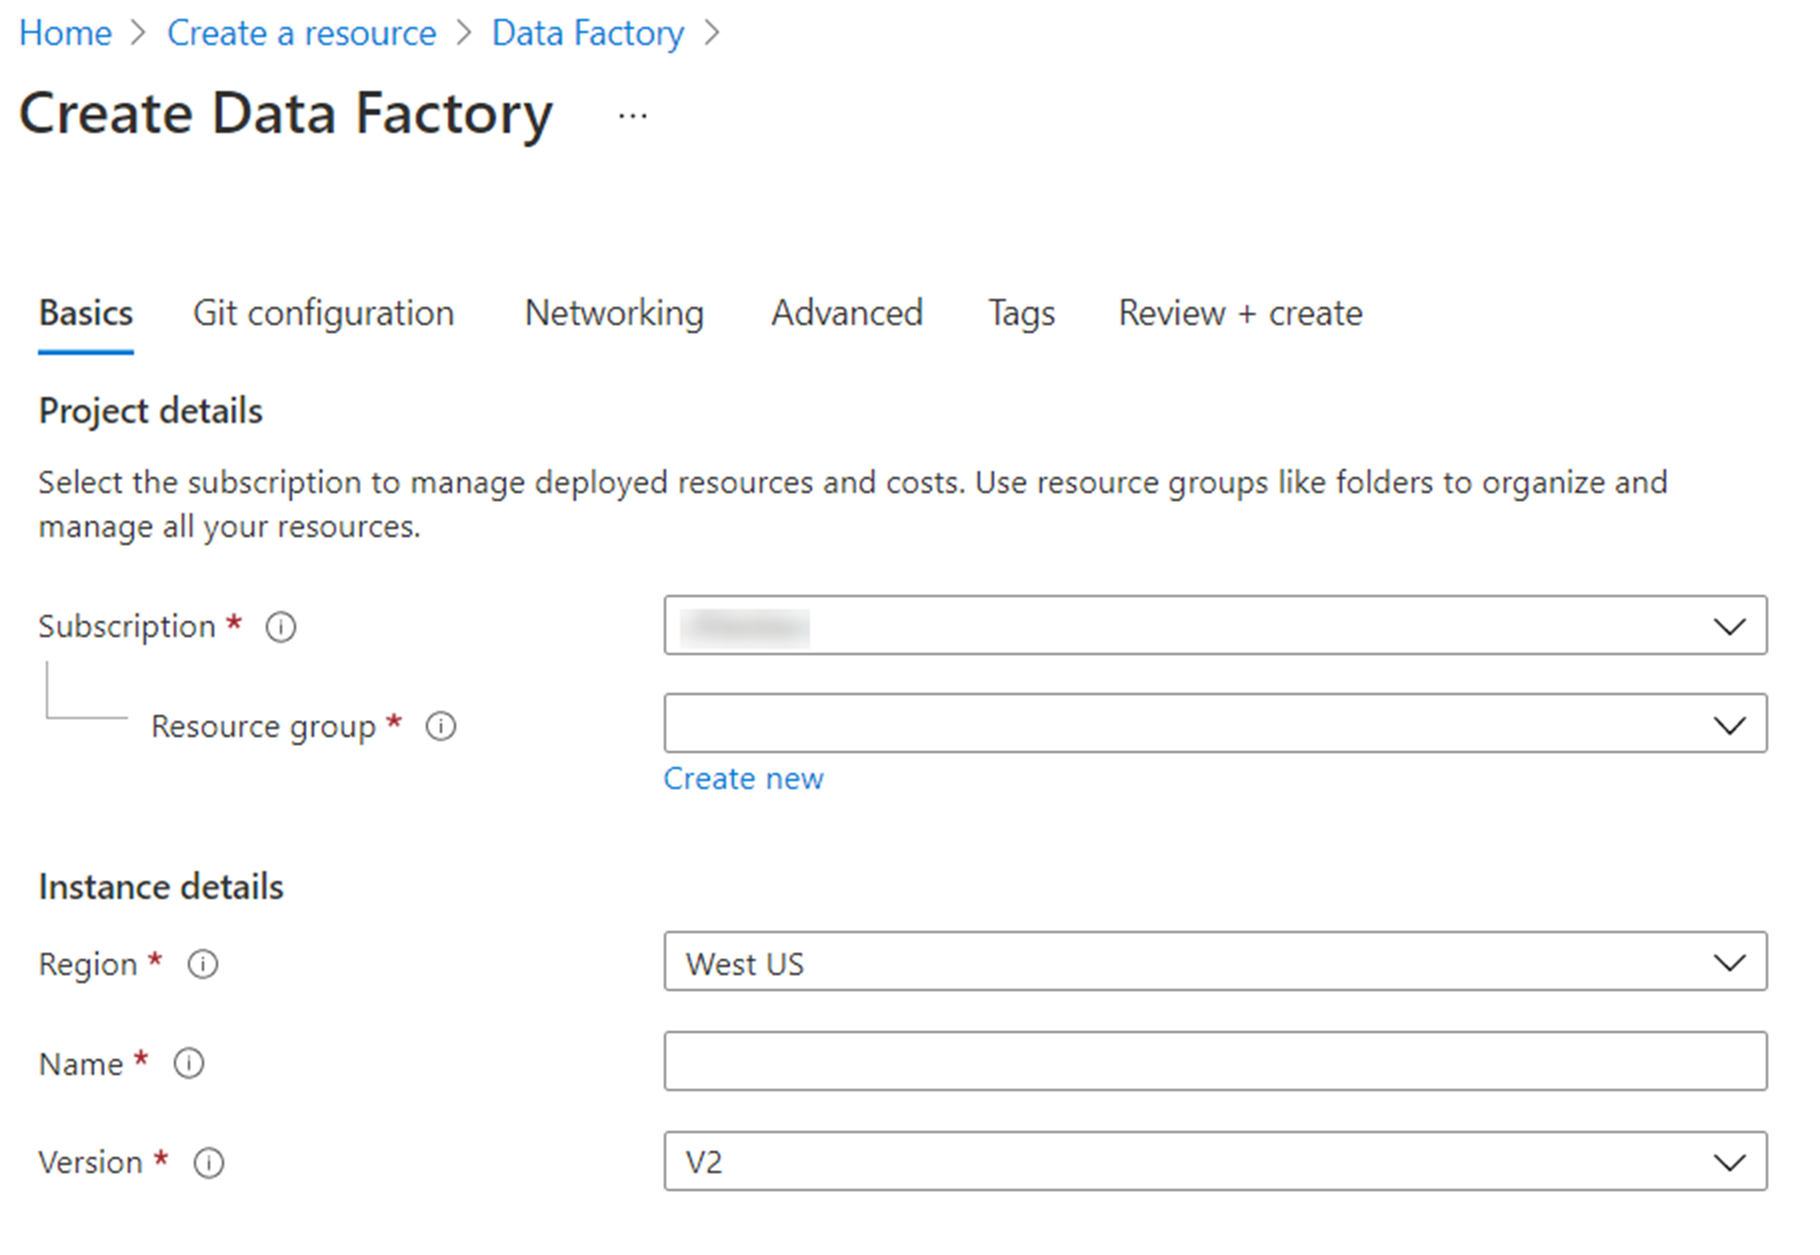
Task: Open the Resource group info icon
Action: coord(441,726)
